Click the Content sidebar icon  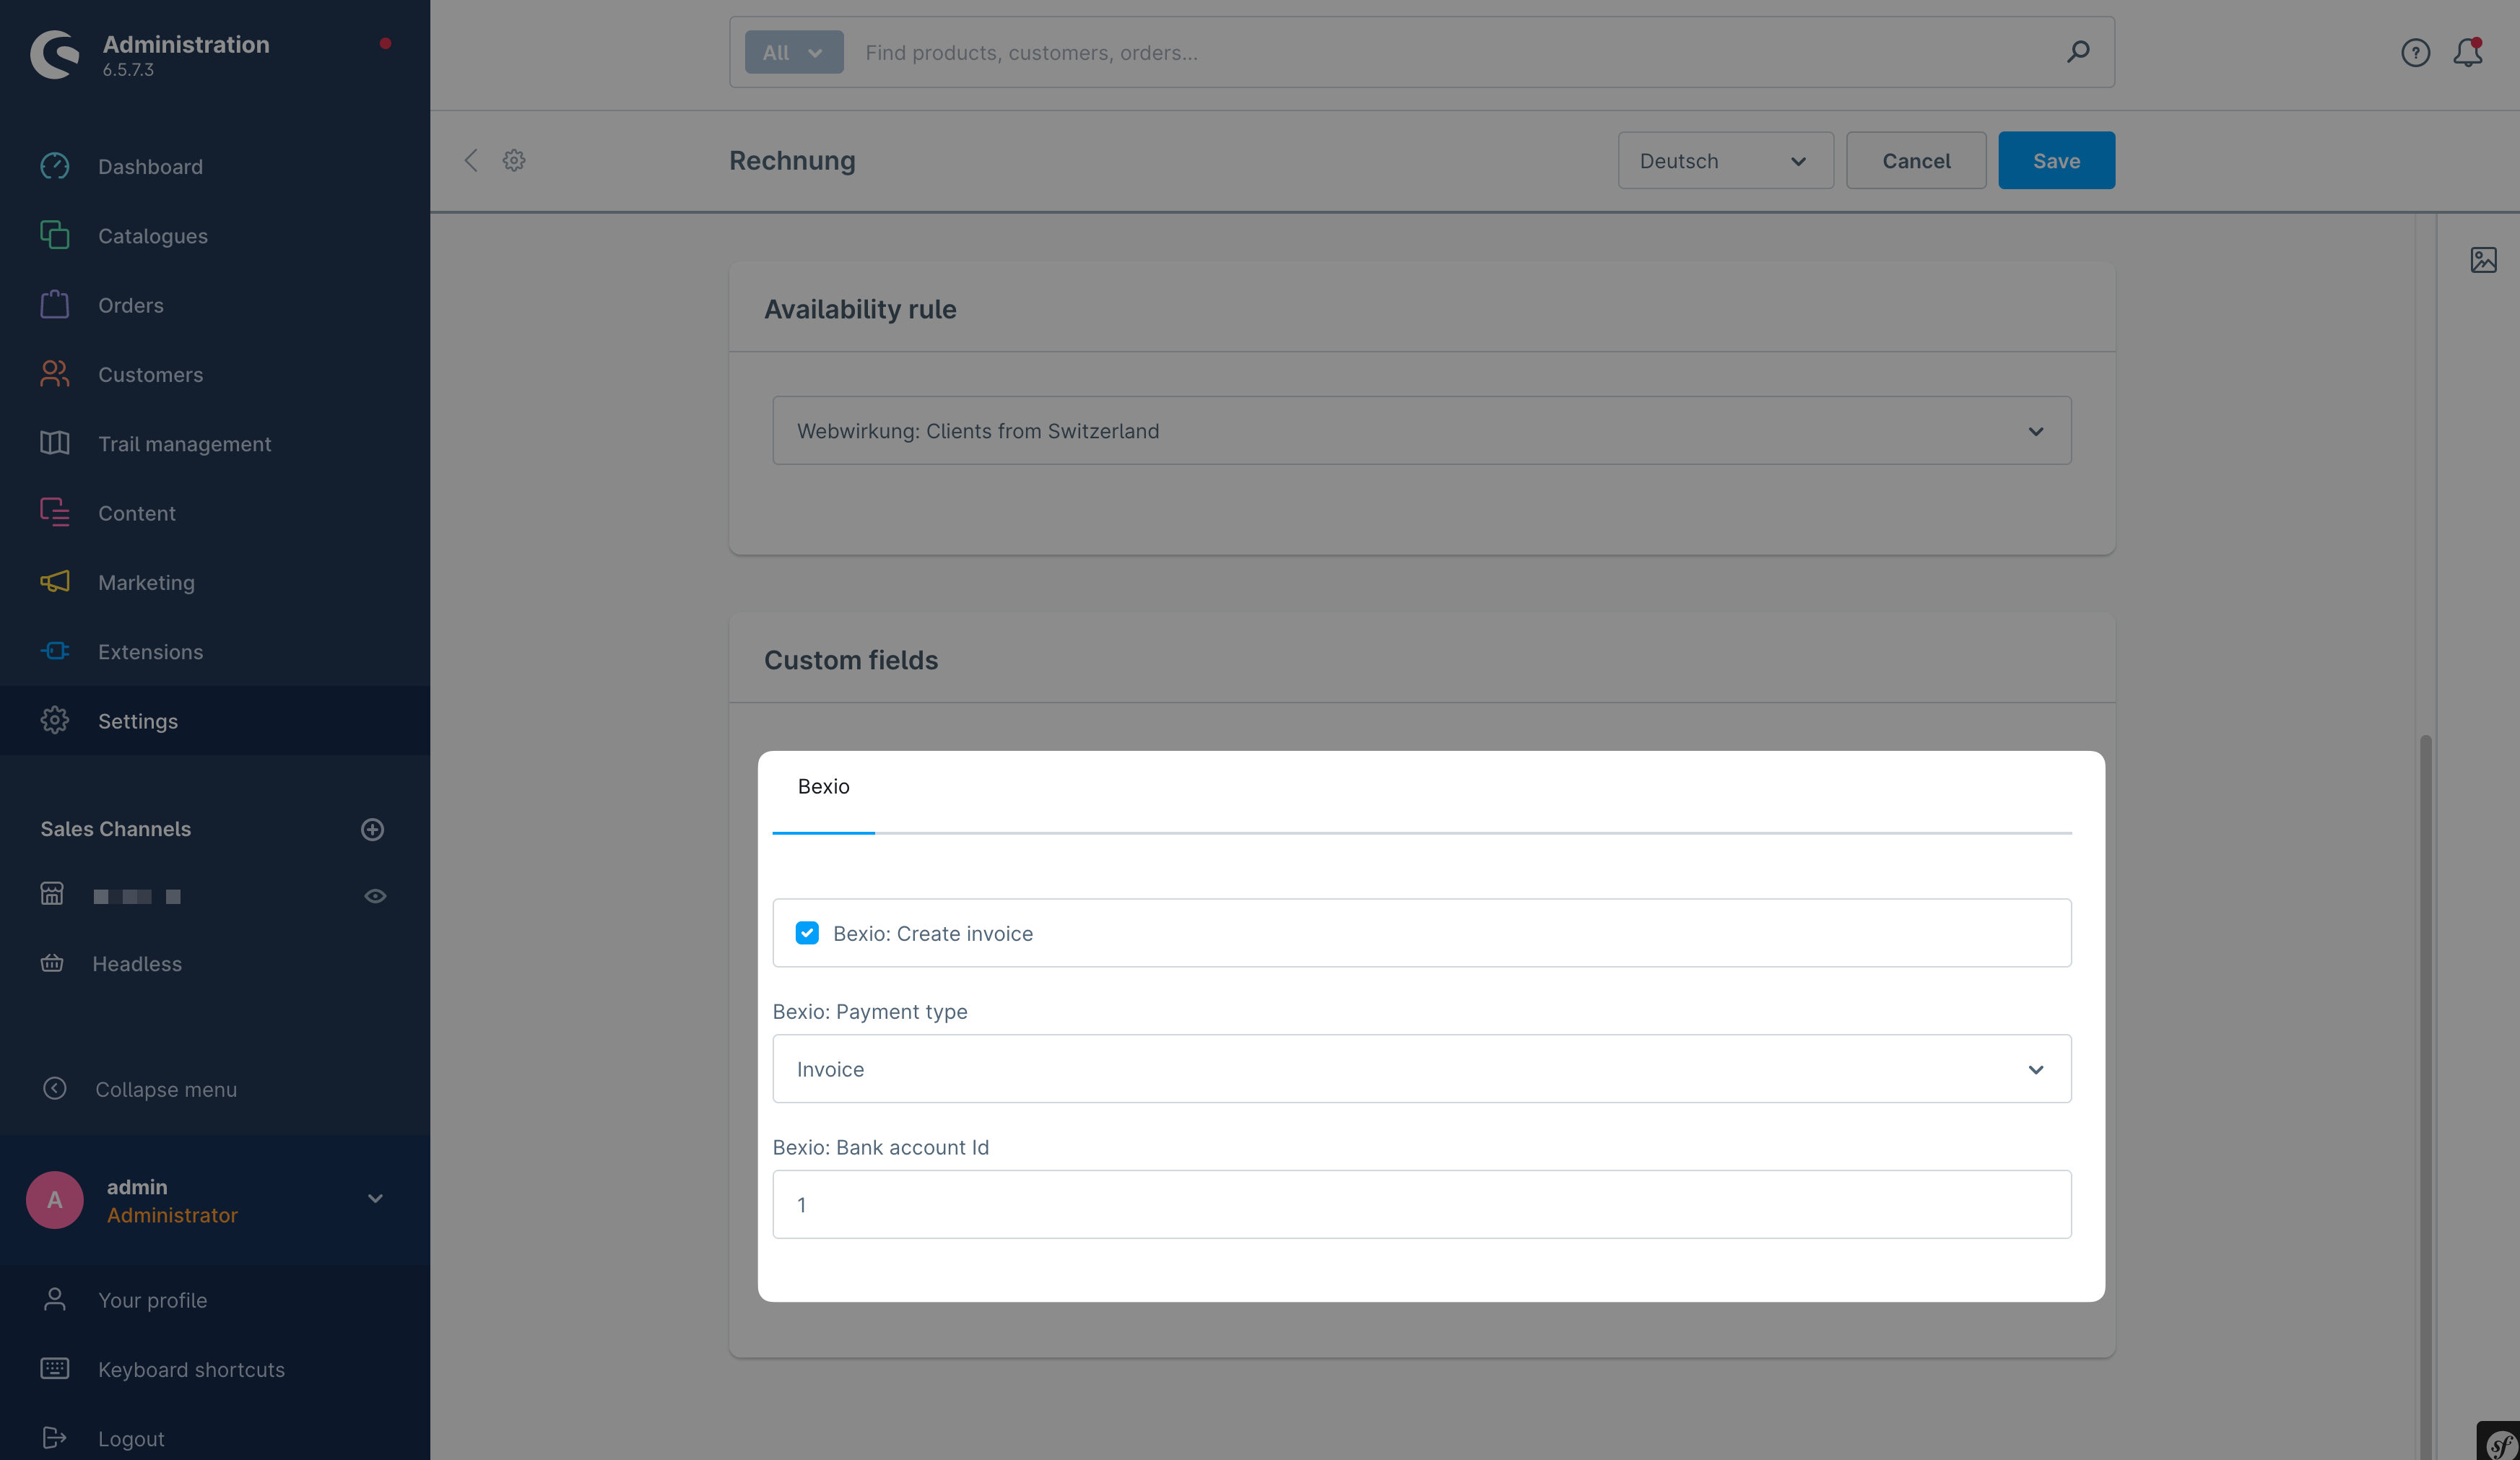point(55,512)
